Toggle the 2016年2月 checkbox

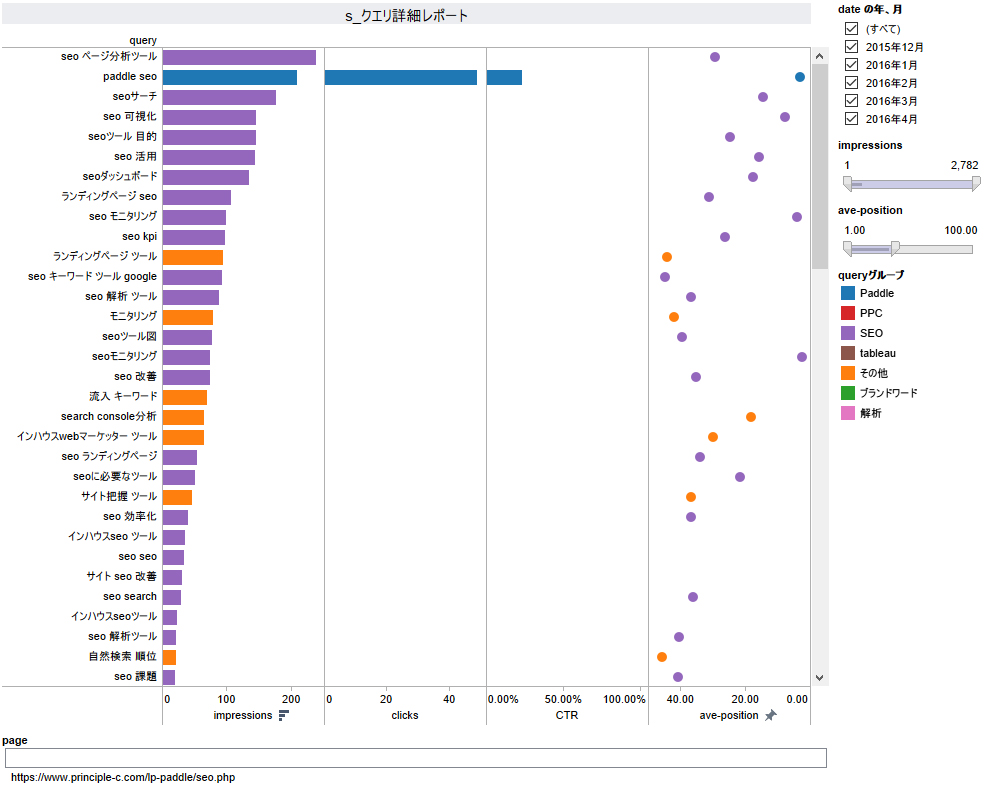click(x=851, y=83)
